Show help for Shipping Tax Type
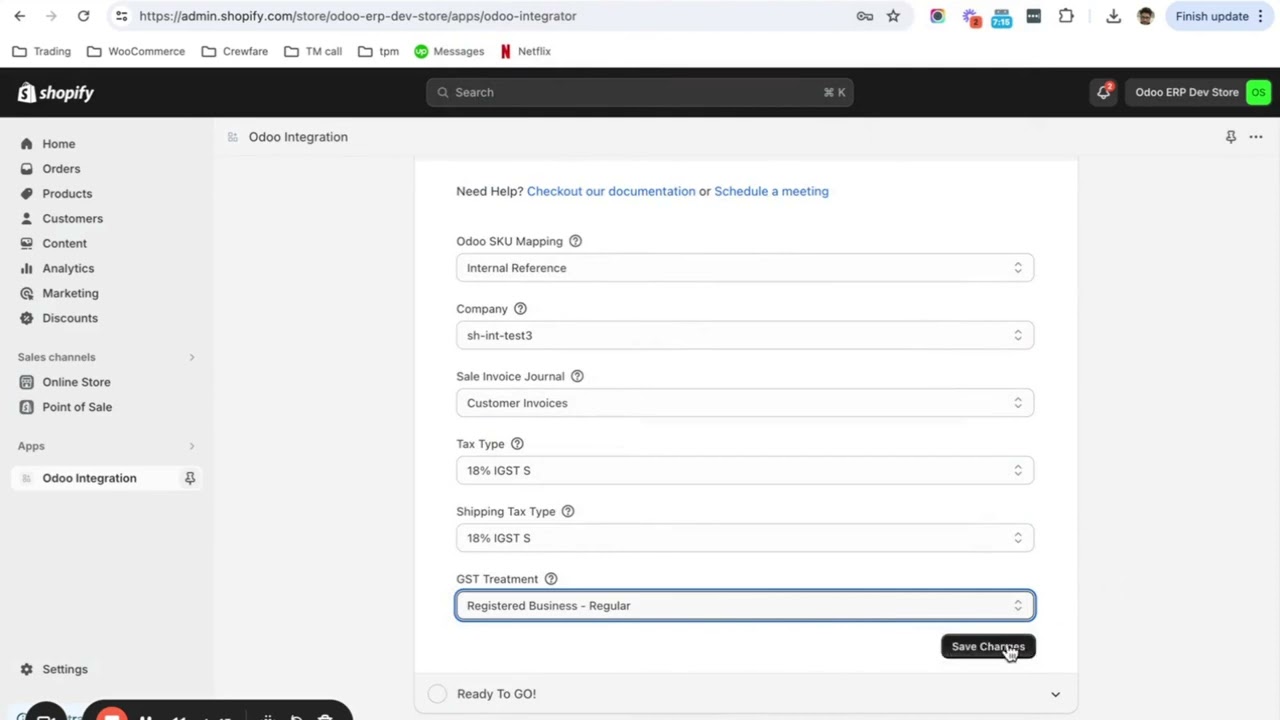Image resolution: width=1280 pixels, height=720 pixels. pyautogui.click(x=568, y=511)
